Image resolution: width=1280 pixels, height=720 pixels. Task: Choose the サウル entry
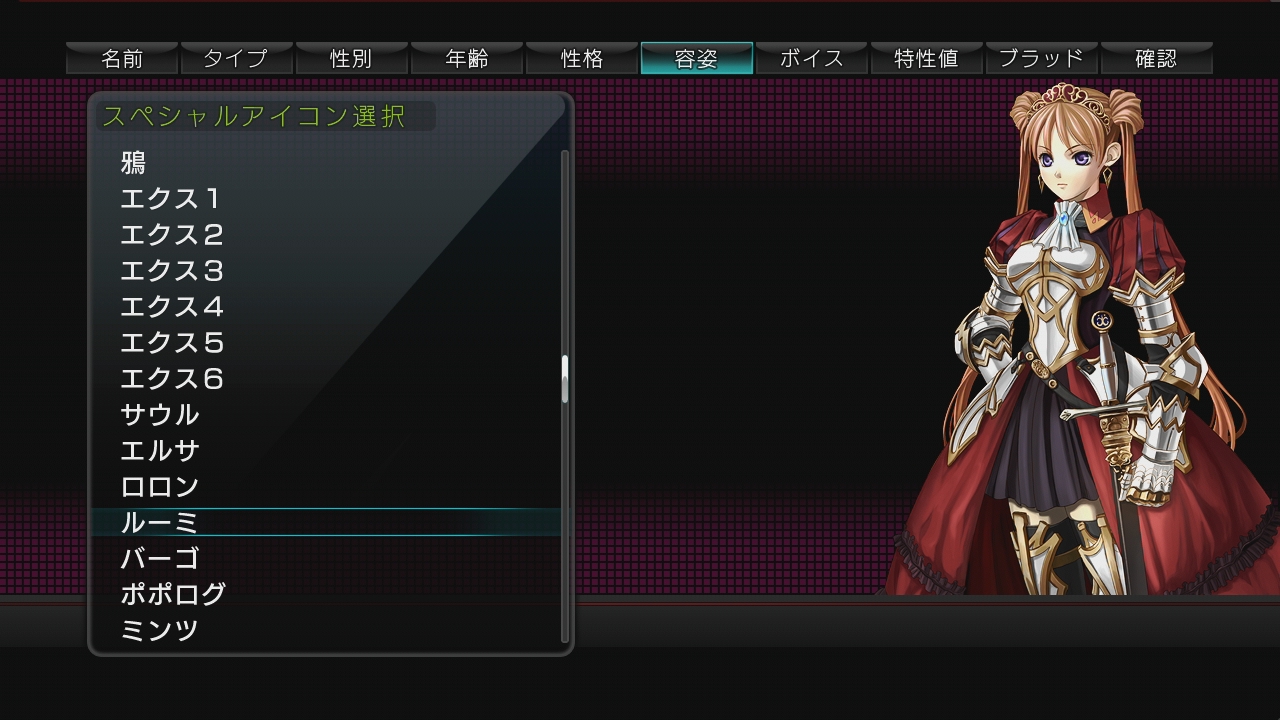click(x=160, y=415)
